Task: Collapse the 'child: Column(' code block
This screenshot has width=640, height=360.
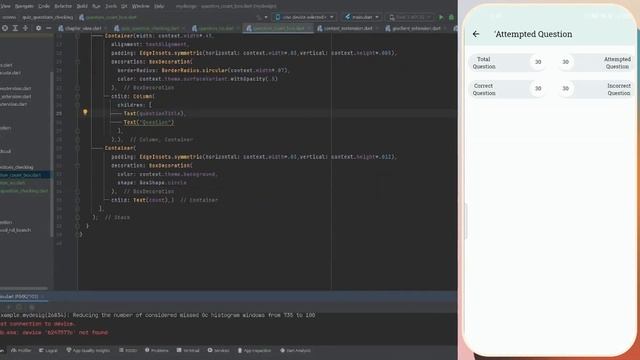Action: (x=77, y=96)
